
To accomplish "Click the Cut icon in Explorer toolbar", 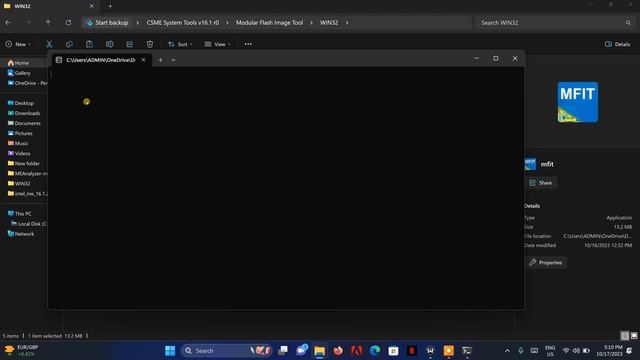I will point(49,44).
